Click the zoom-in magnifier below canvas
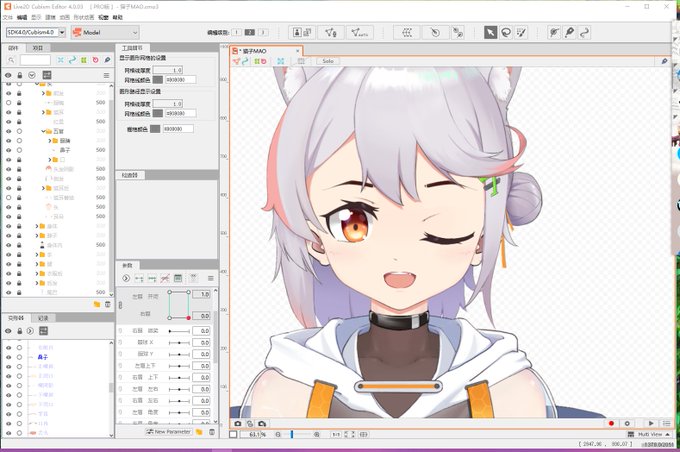Image resolution: width=680 pixels, height=452 pixels. [317, 434]
